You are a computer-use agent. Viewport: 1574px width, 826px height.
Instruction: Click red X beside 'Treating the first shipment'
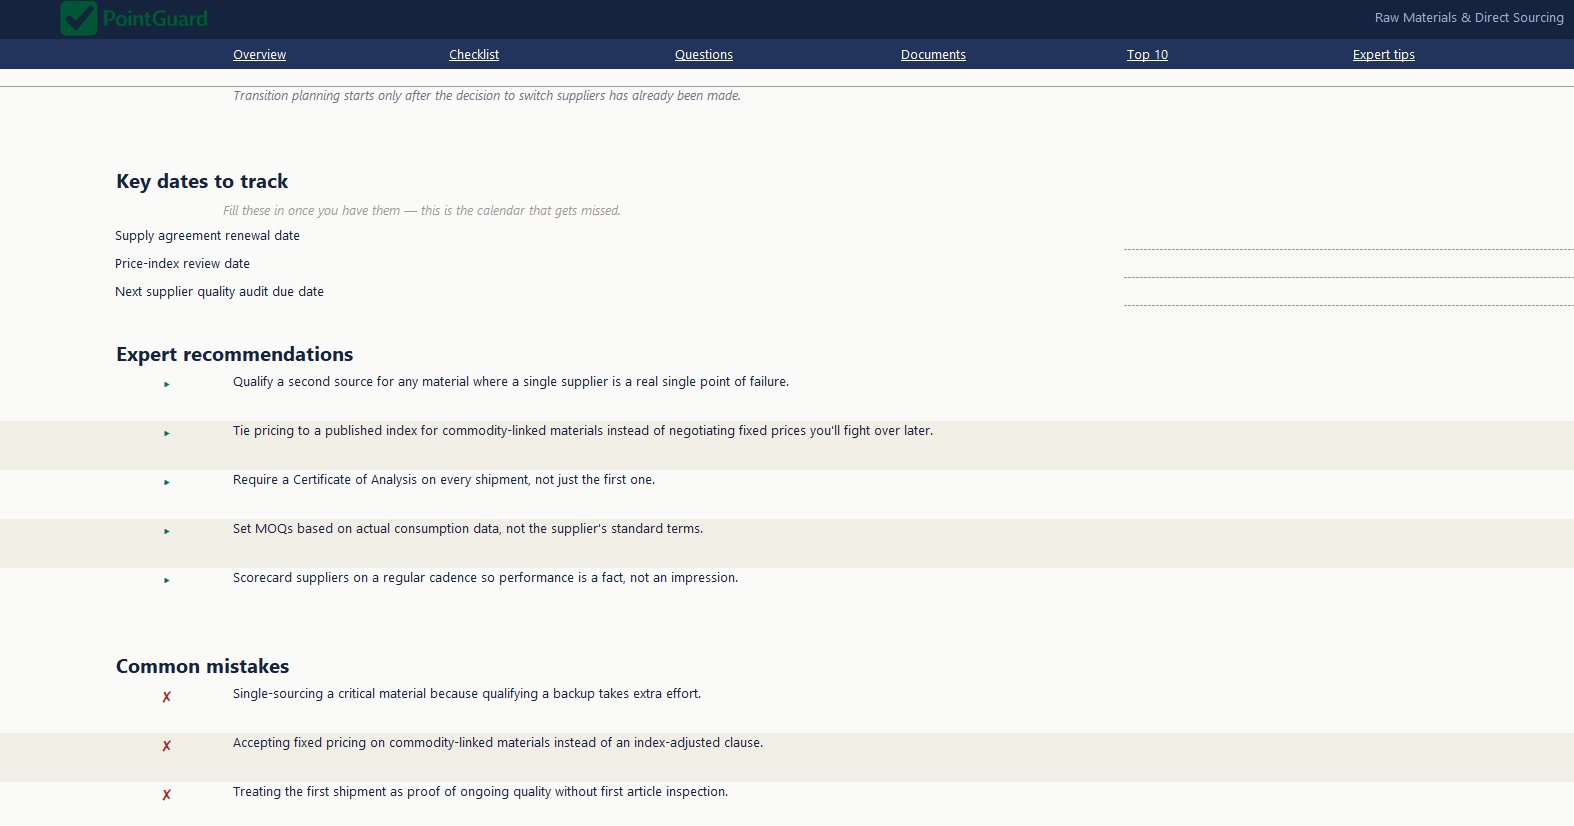pos(167,795)
